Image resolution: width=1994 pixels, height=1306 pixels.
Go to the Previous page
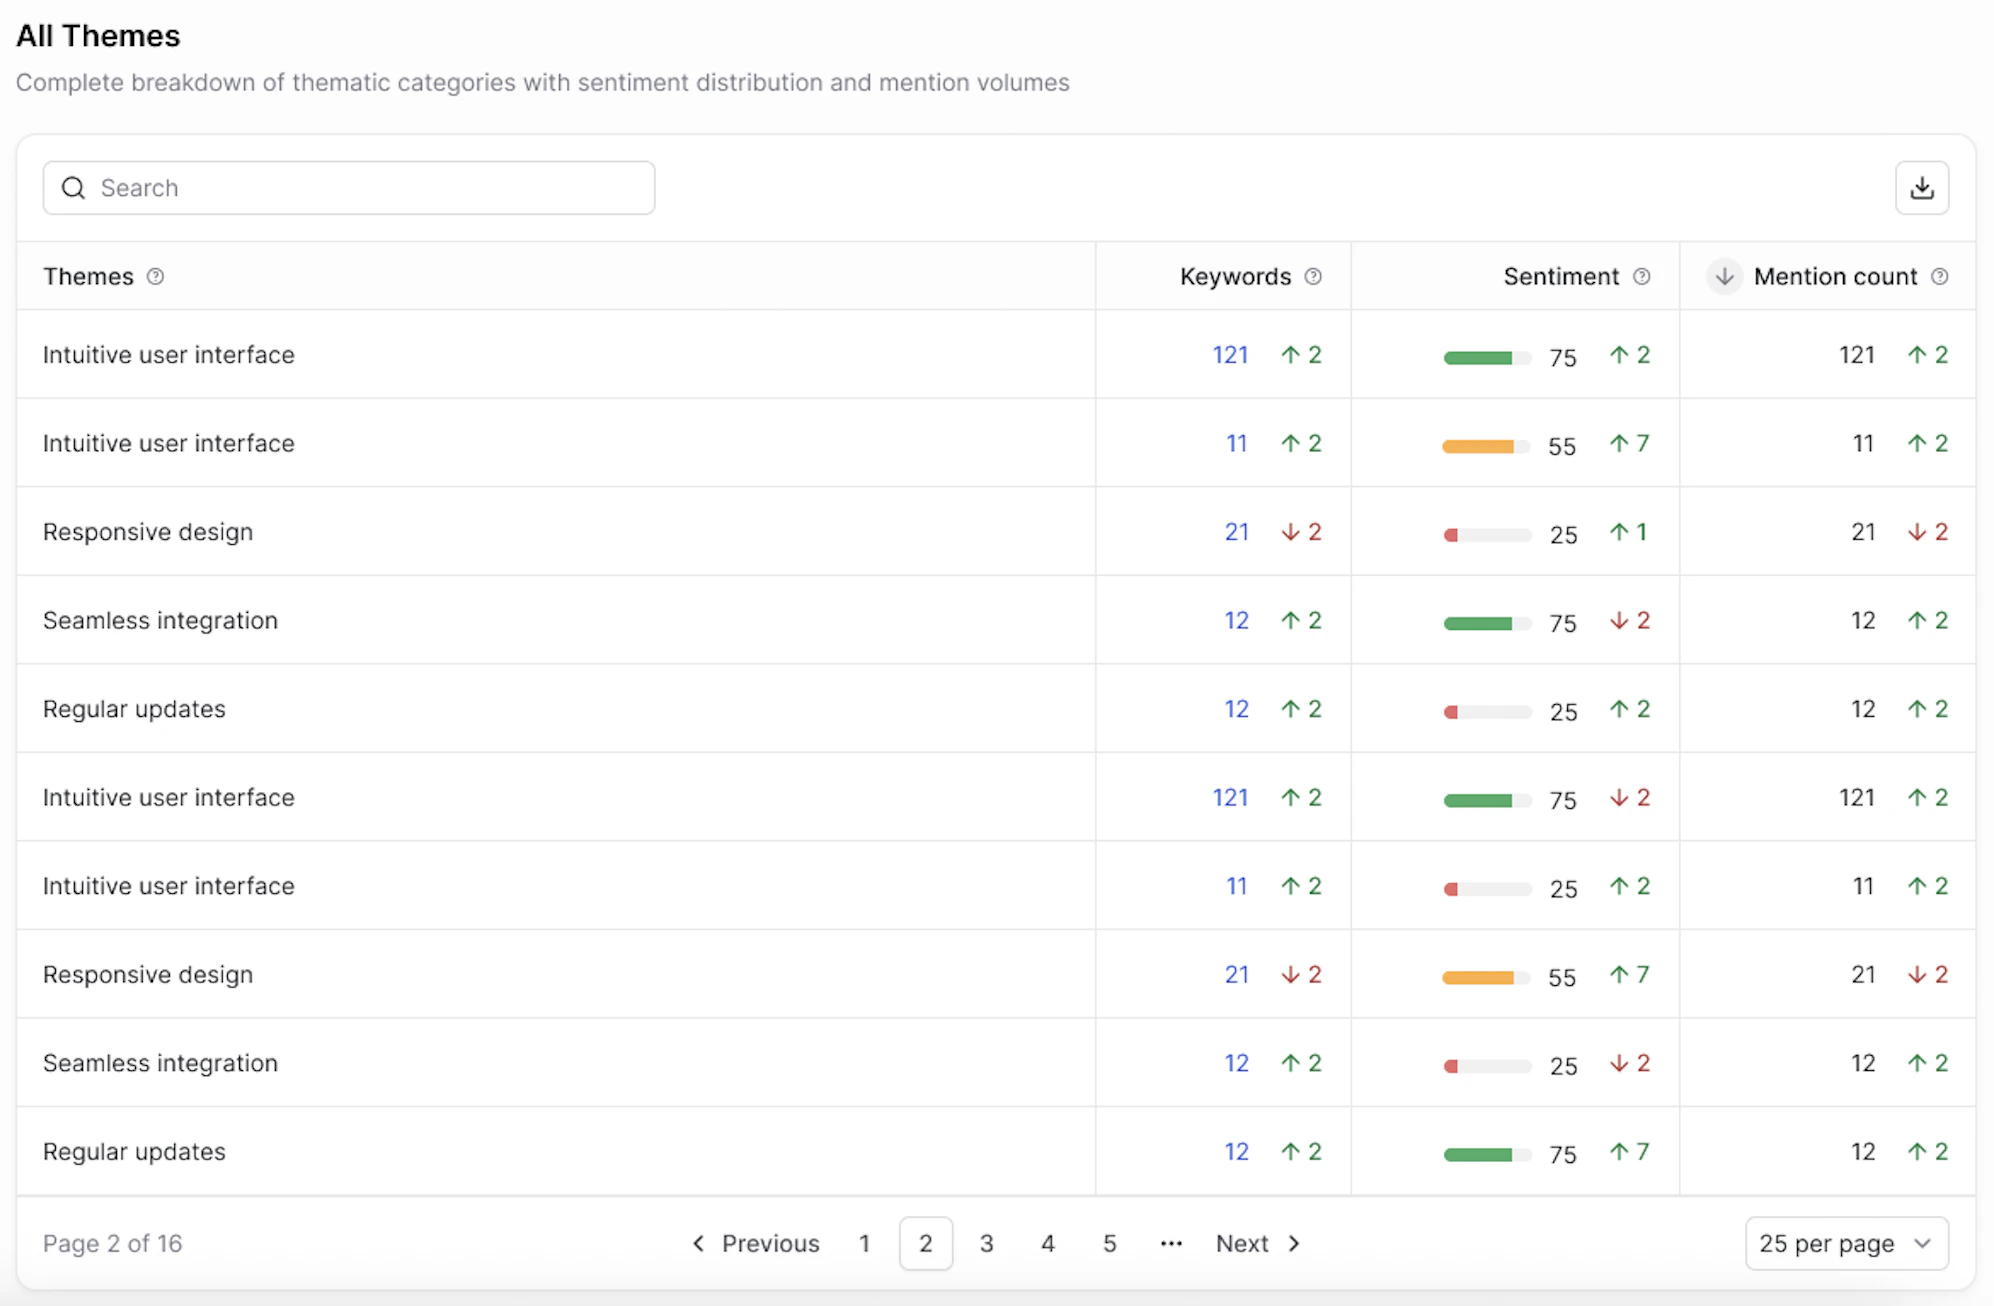click(x=756, y=1243)
